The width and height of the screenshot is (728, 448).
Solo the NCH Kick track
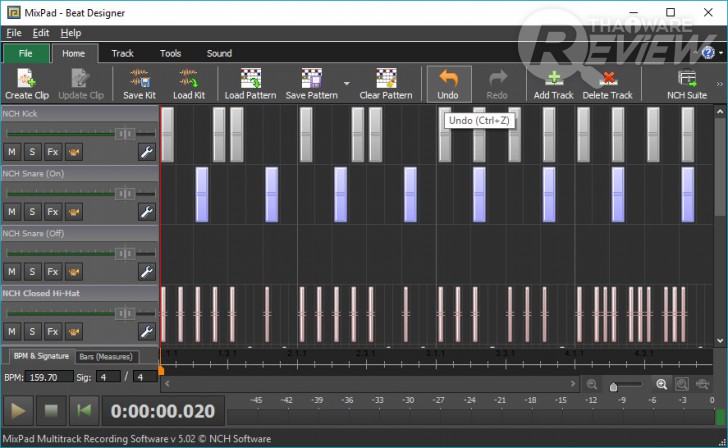pos(32,152)
